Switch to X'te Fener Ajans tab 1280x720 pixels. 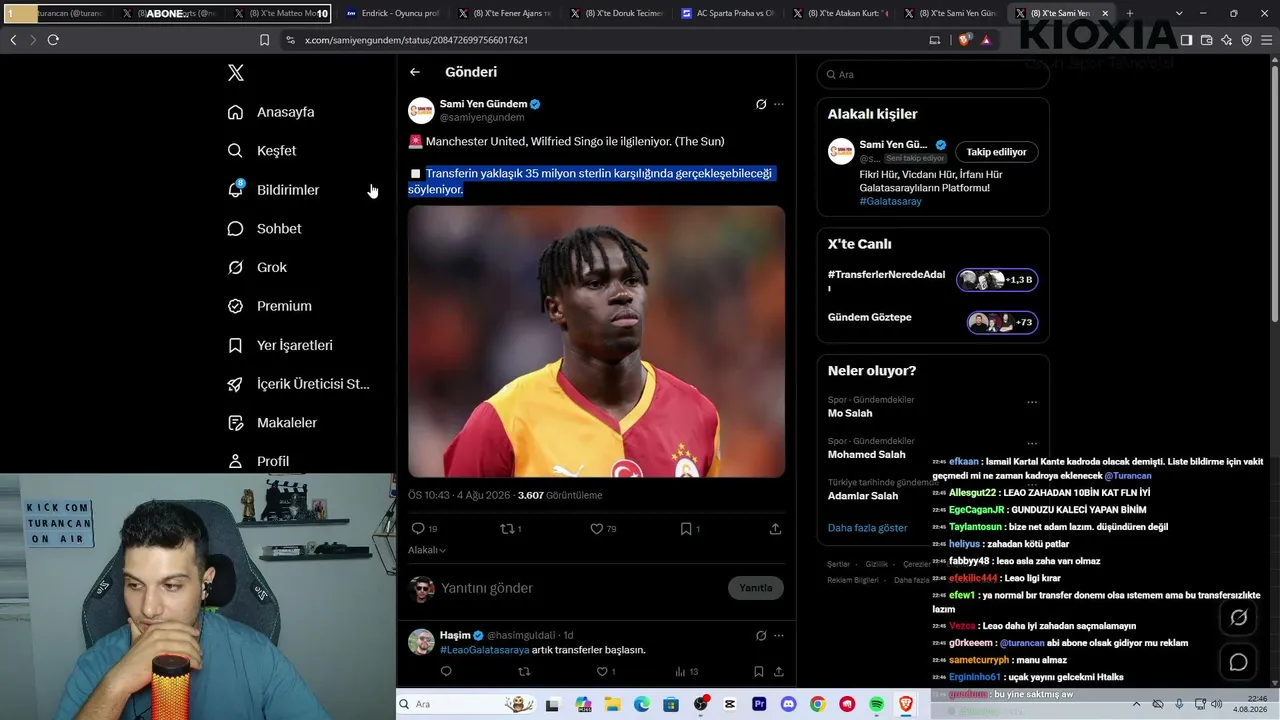click(x=504, y=14)
